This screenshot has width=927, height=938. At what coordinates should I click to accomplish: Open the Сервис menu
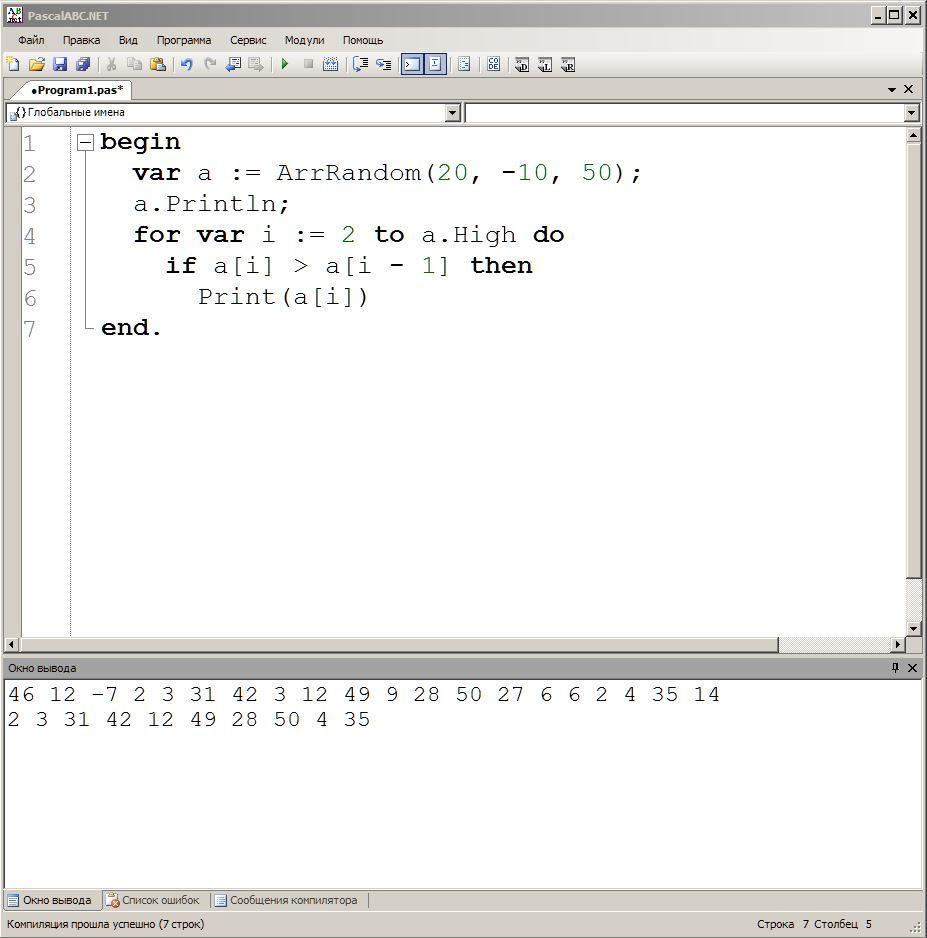[x=248, y=40]
